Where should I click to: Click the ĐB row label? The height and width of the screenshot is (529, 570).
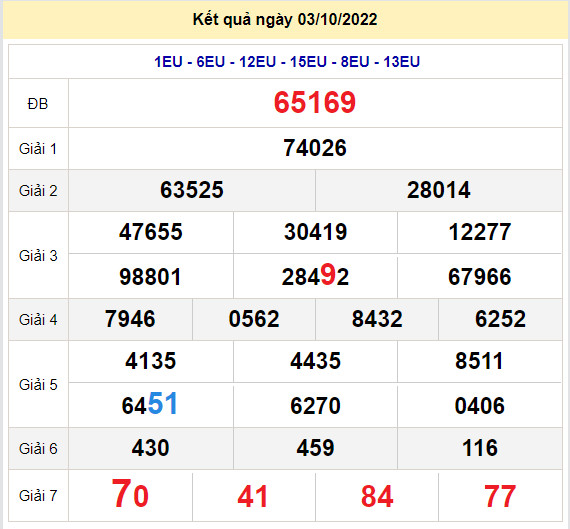(x=38, y=104)
